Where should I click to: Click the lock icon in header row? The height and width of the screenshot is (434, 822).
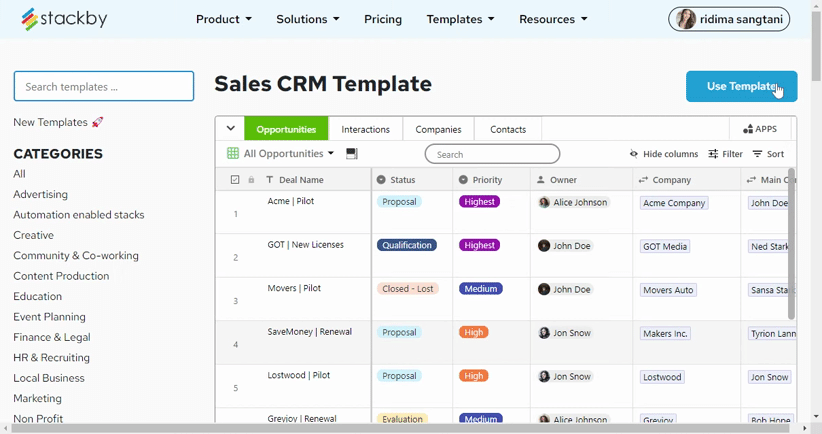click(251, 180)
